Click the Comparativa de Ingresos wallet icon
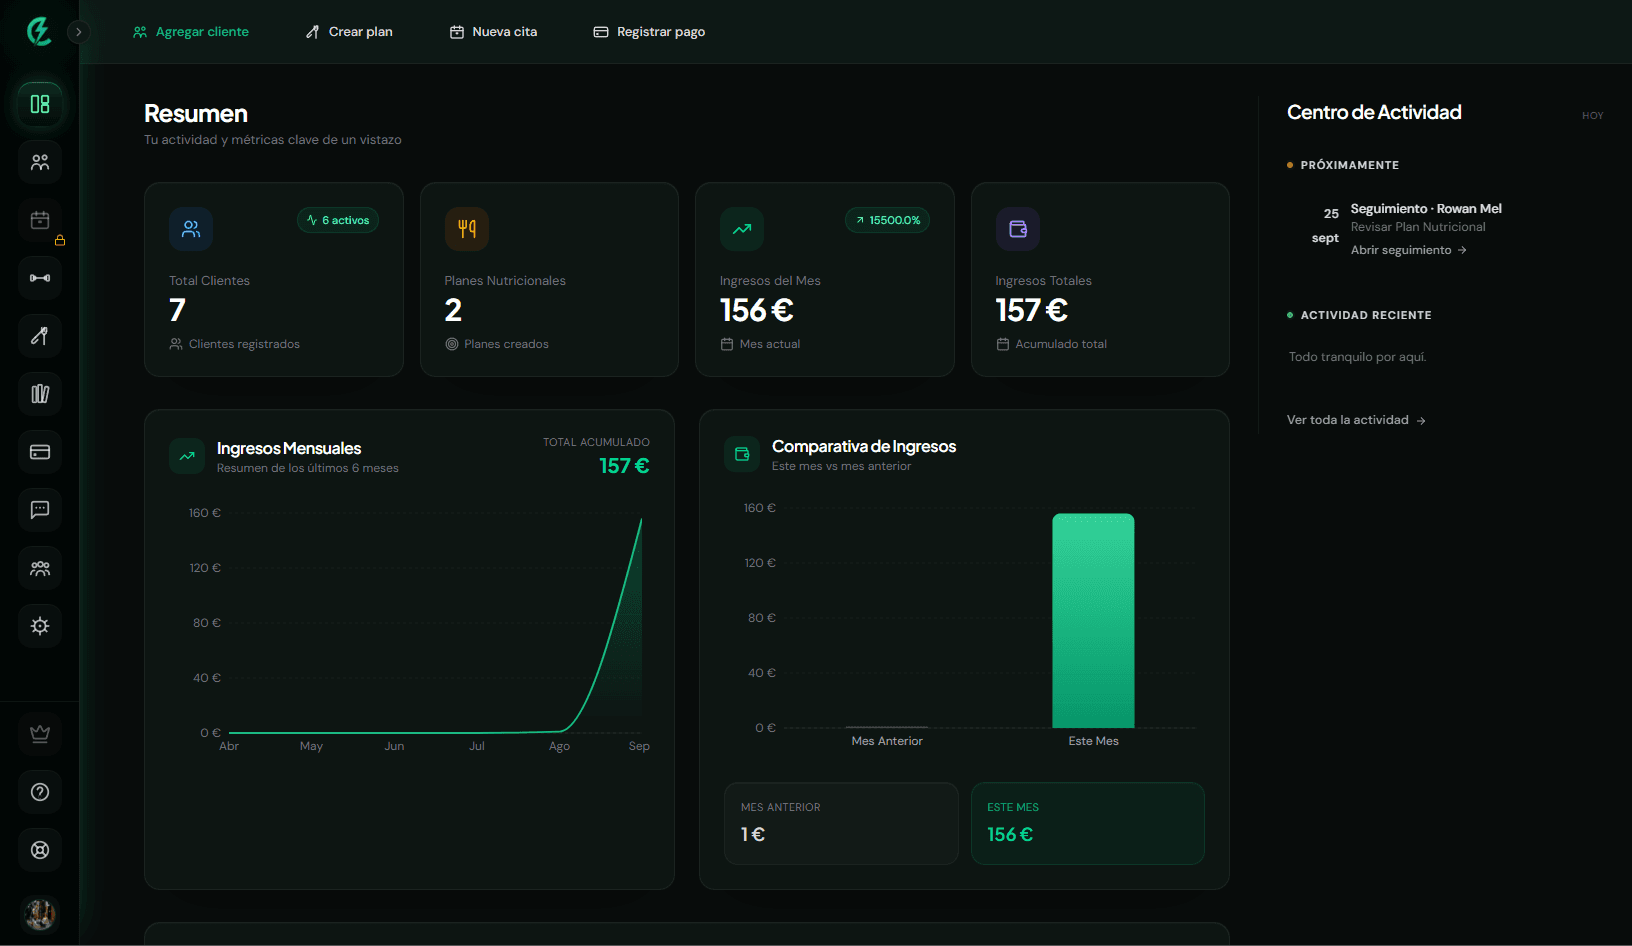This screenshot has width=1632, height=946. [x=742, y=454]
